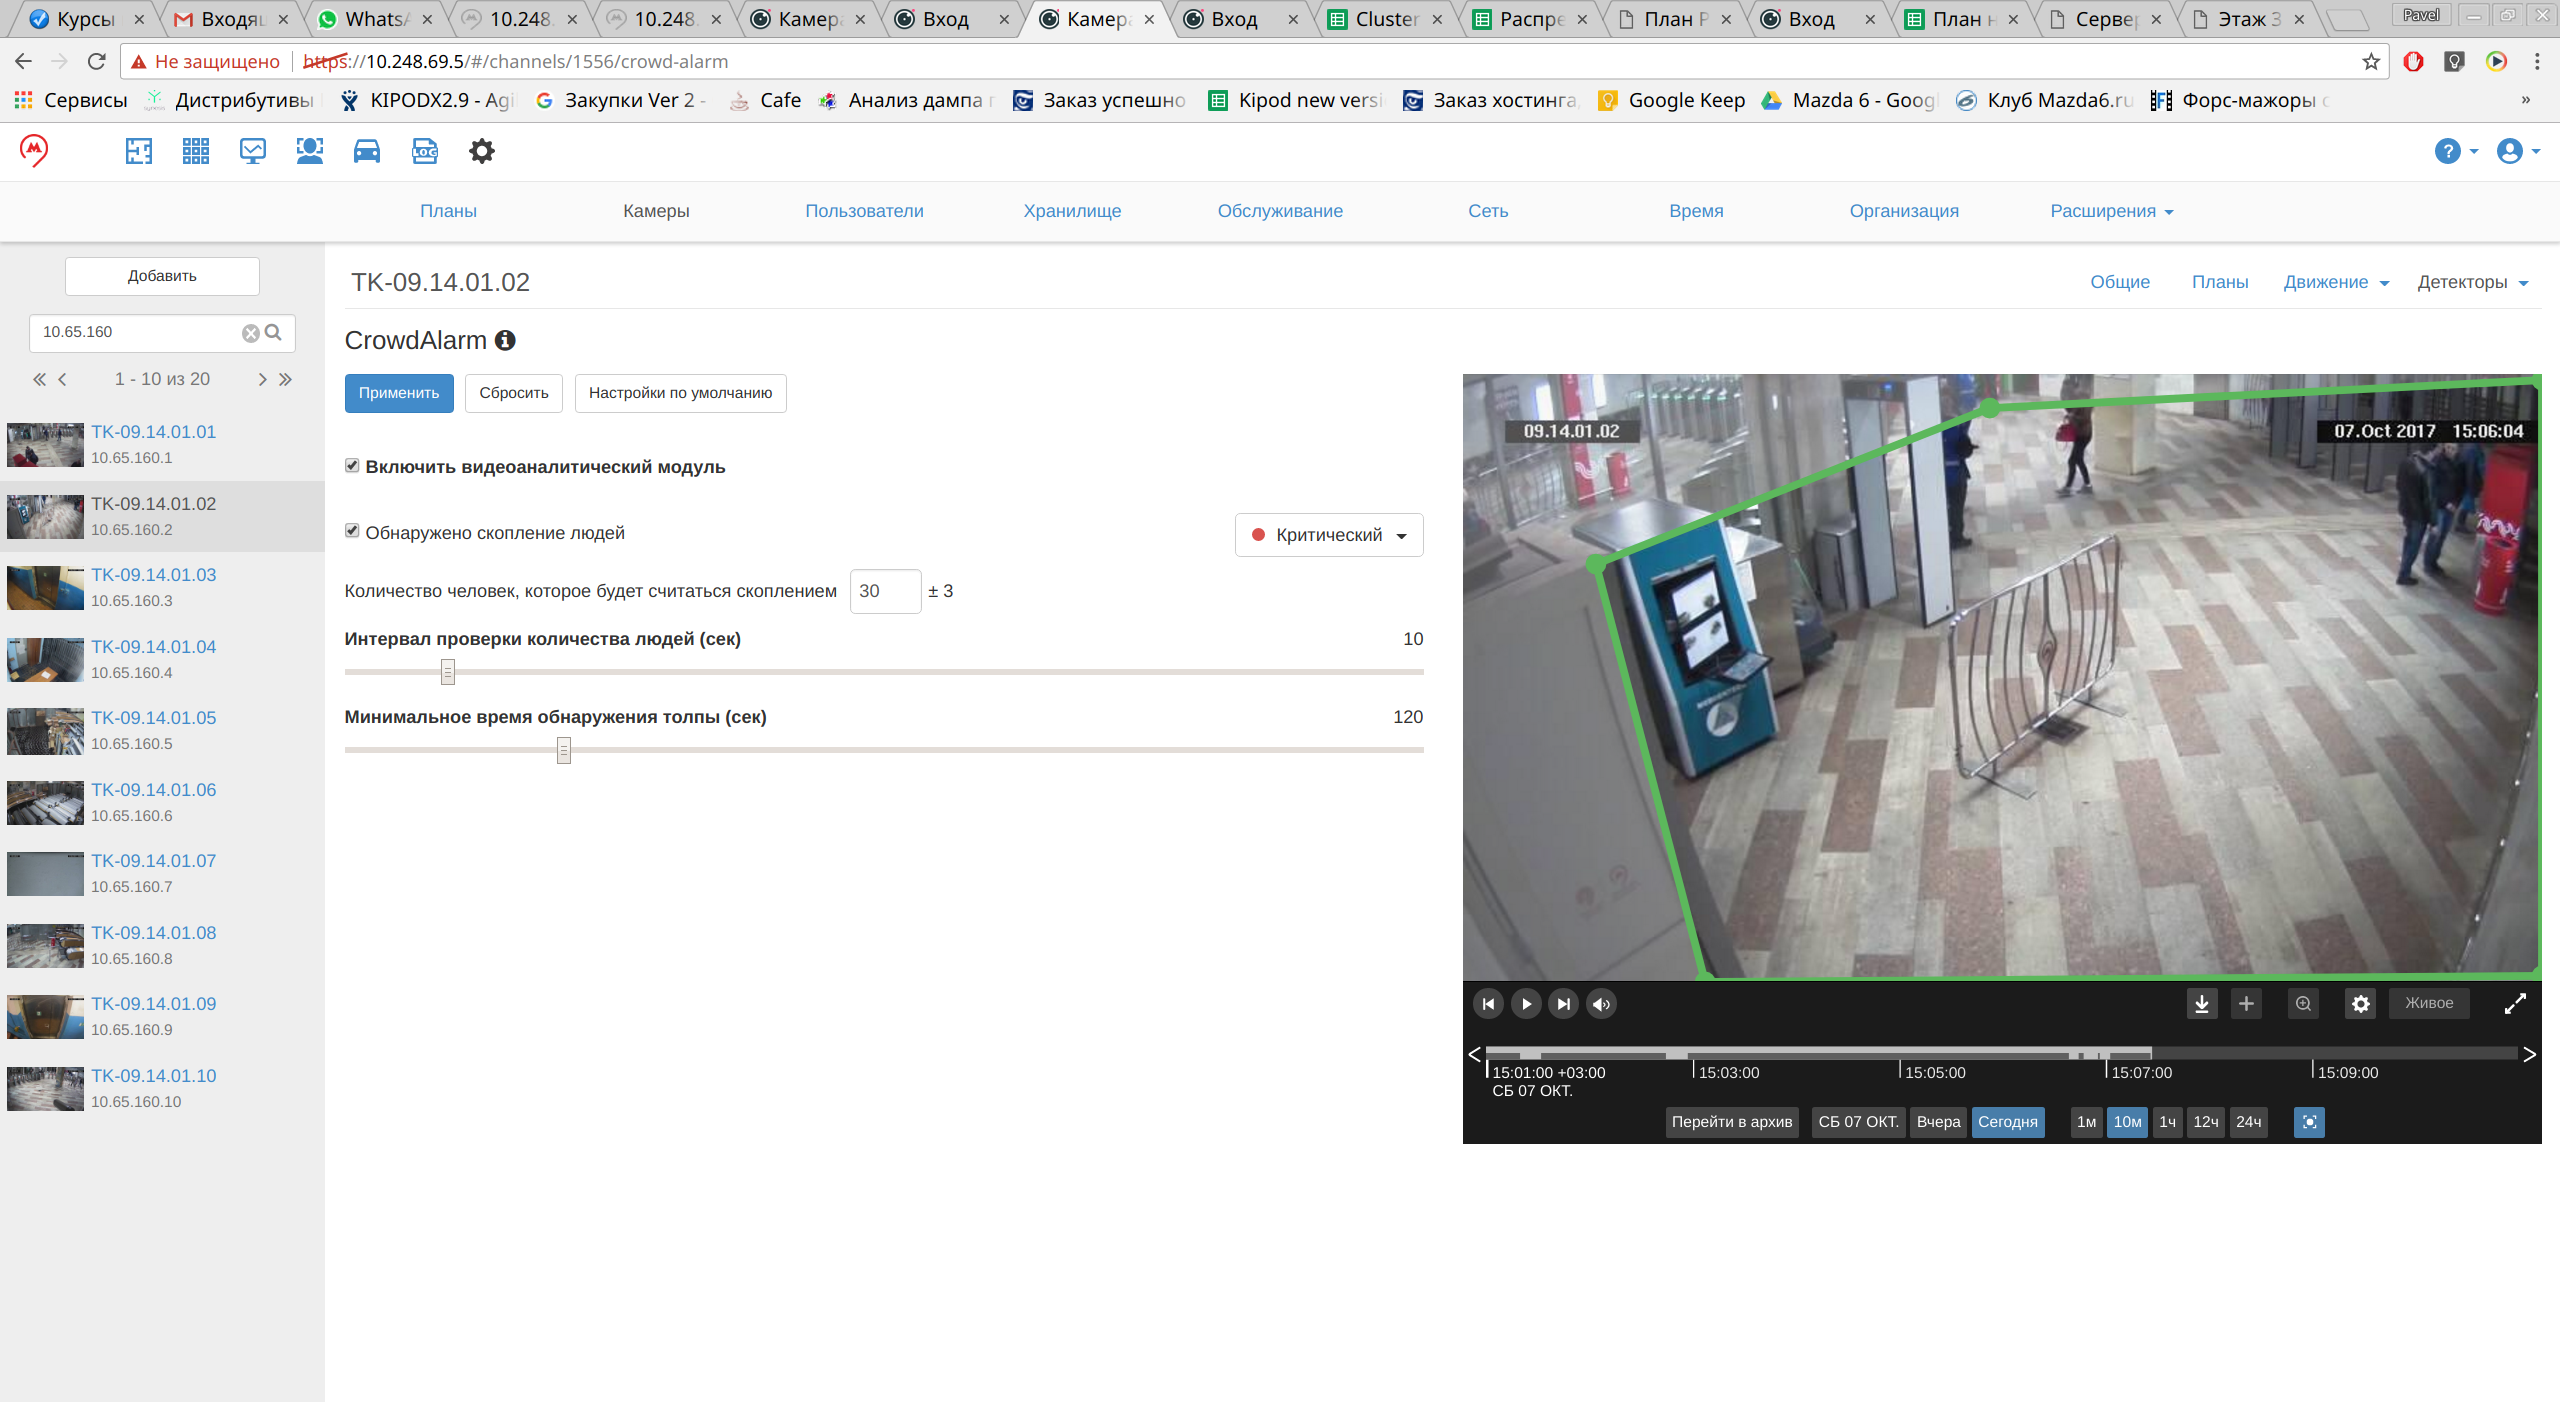Click the Применить button
The width and height of the screenshot is (2560, 1402).
coord(399,393)
